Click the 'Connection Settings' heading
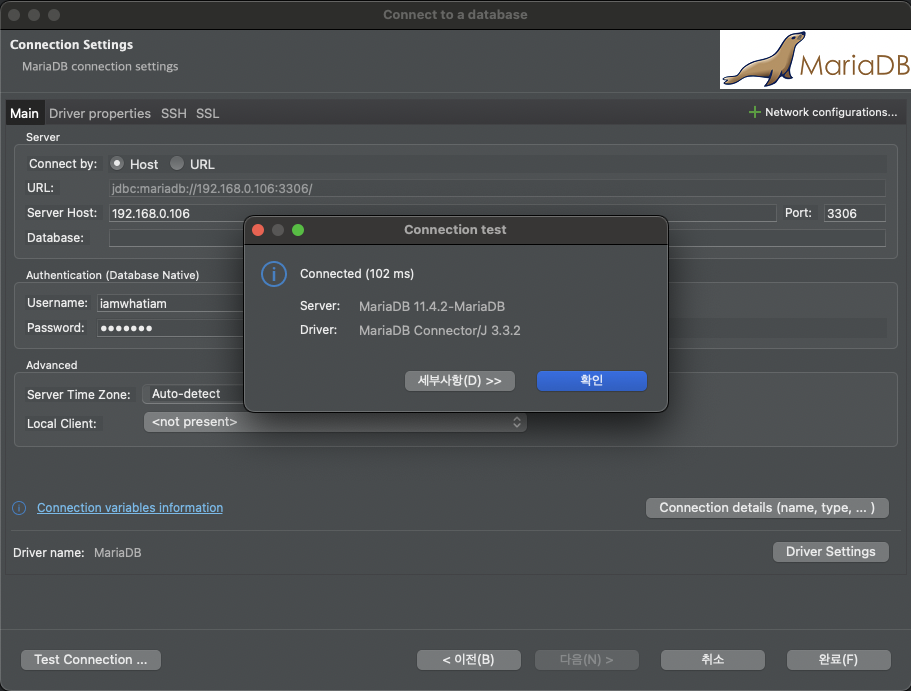The width and height of the screenshot is (911, 691). (x=71, y=45)
